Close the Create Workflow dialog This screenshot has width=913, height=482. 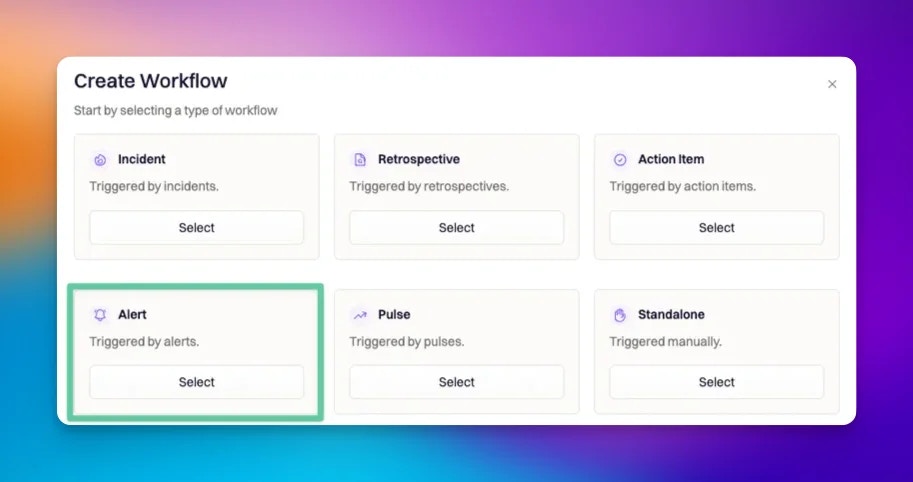coord(832,84)
